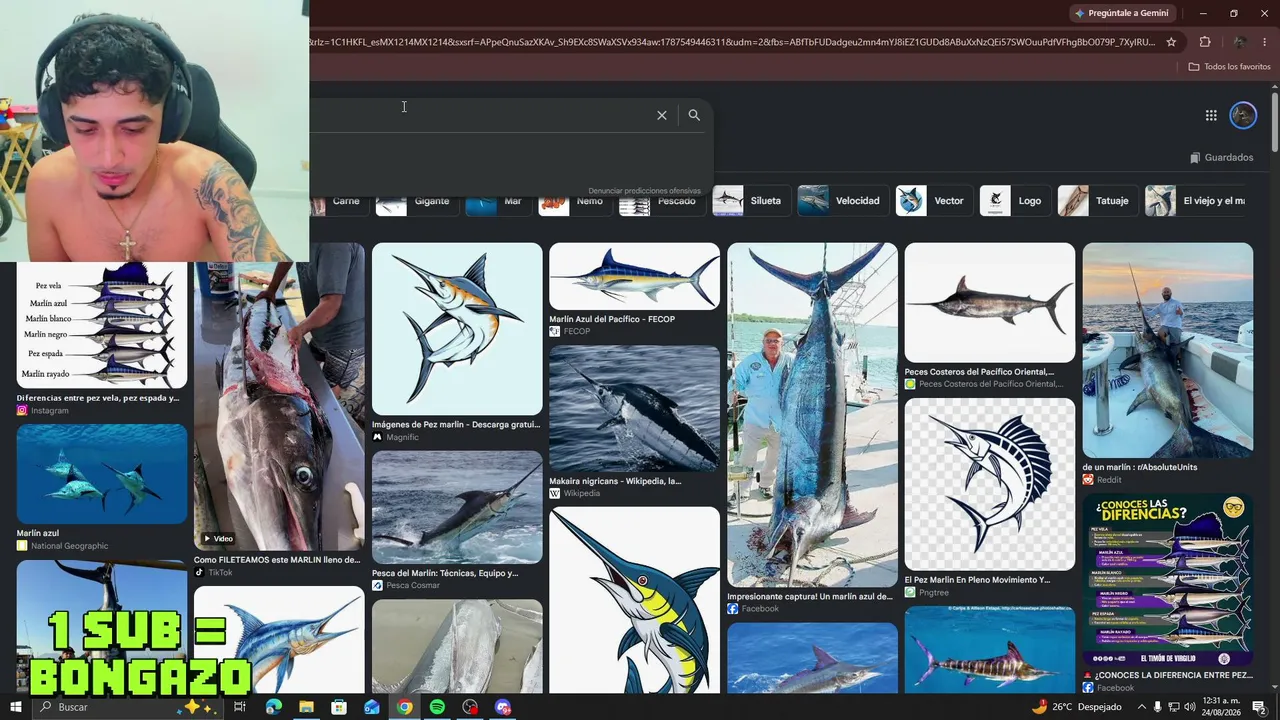Click 'Imágenes de Pez marlín - Descarga' caption

coord(456,425)
